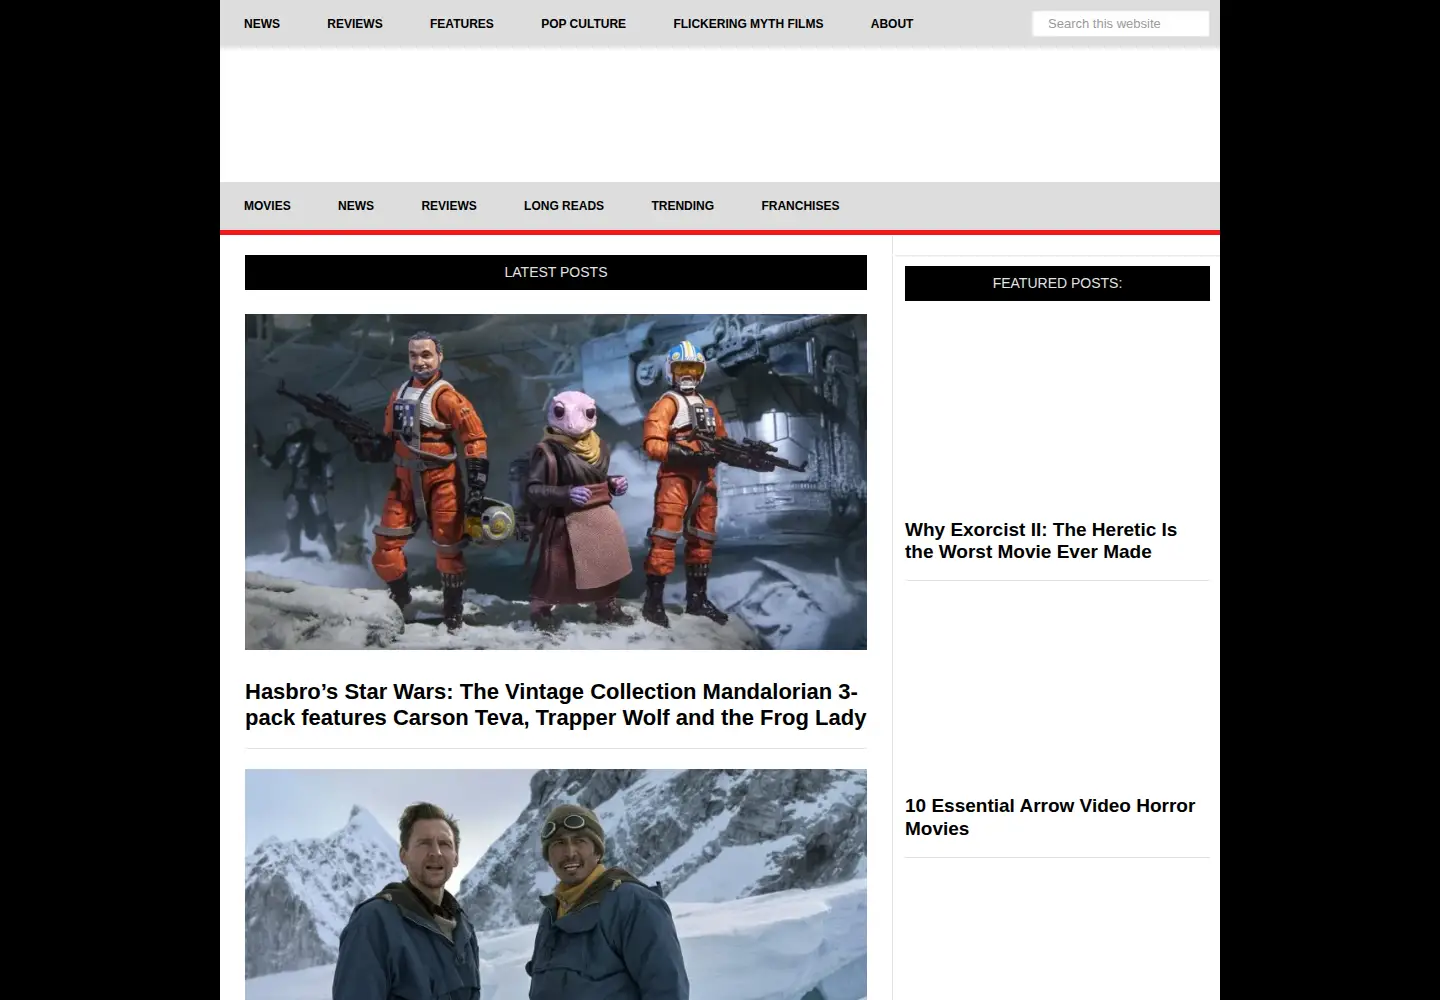Open the Star Wars Vintage Collection figures image
Image resolution: width=1440 pixels, height=1000 pixels.
[x=556, y=482]
